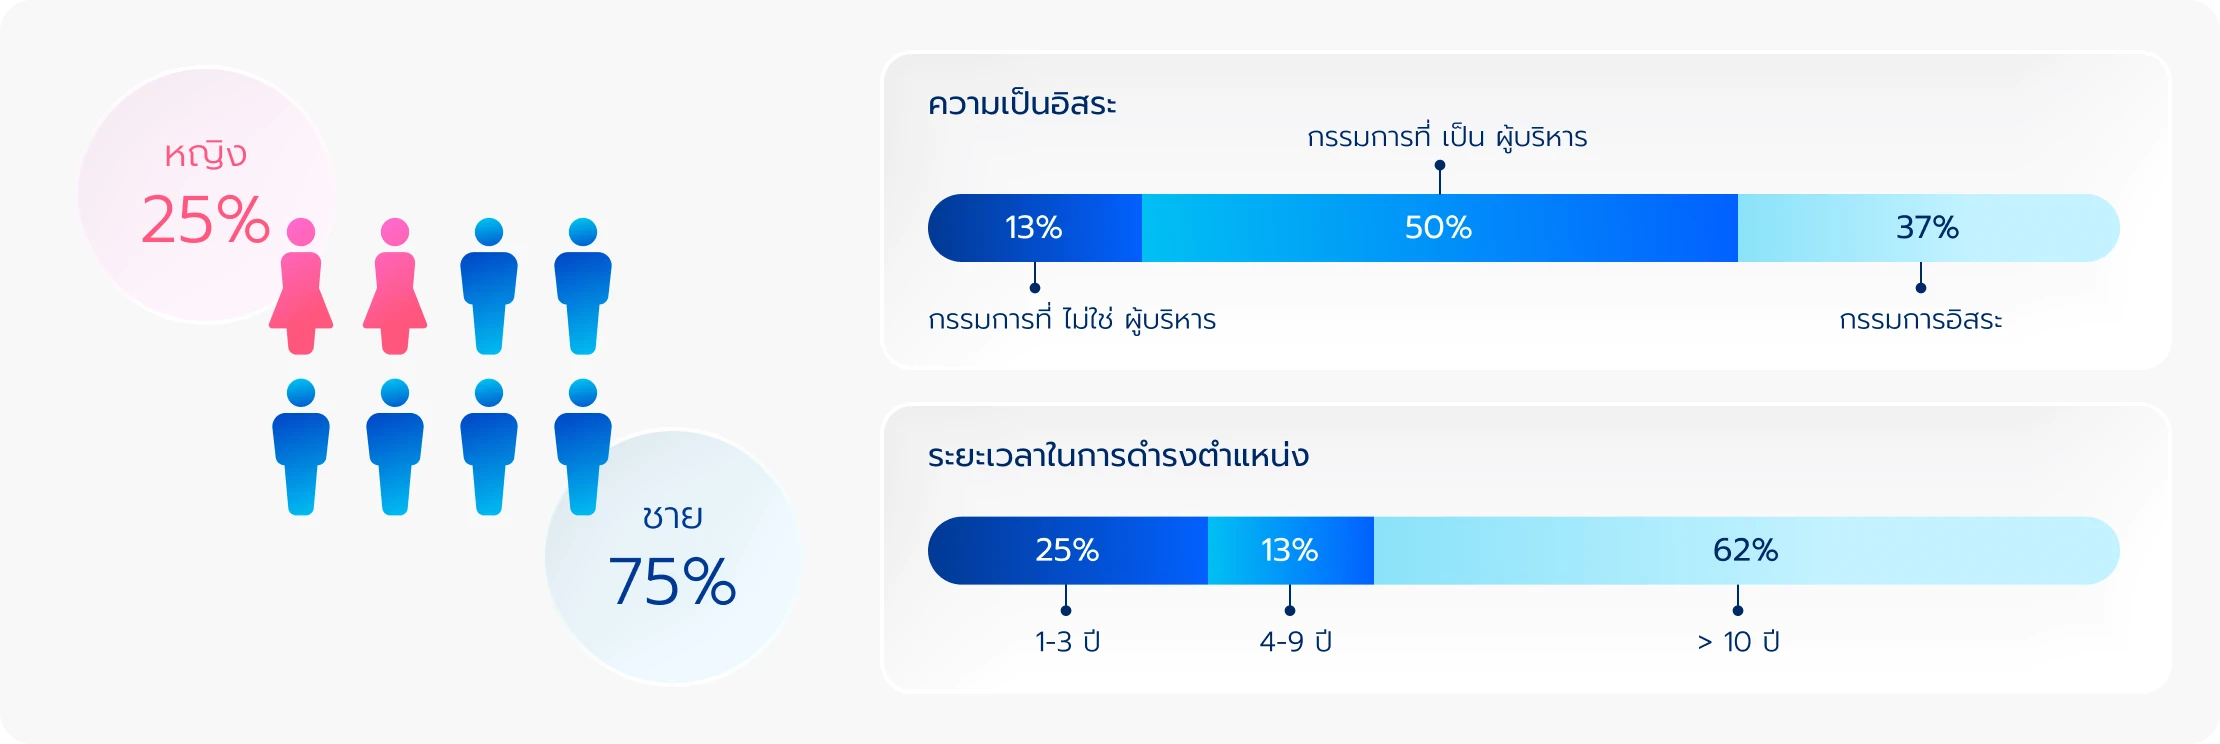Image resolution: width=2220 pixels, height=744 pixels.
Task: Click the กรรมการอิสระ label
Action: click(1921, 320)
